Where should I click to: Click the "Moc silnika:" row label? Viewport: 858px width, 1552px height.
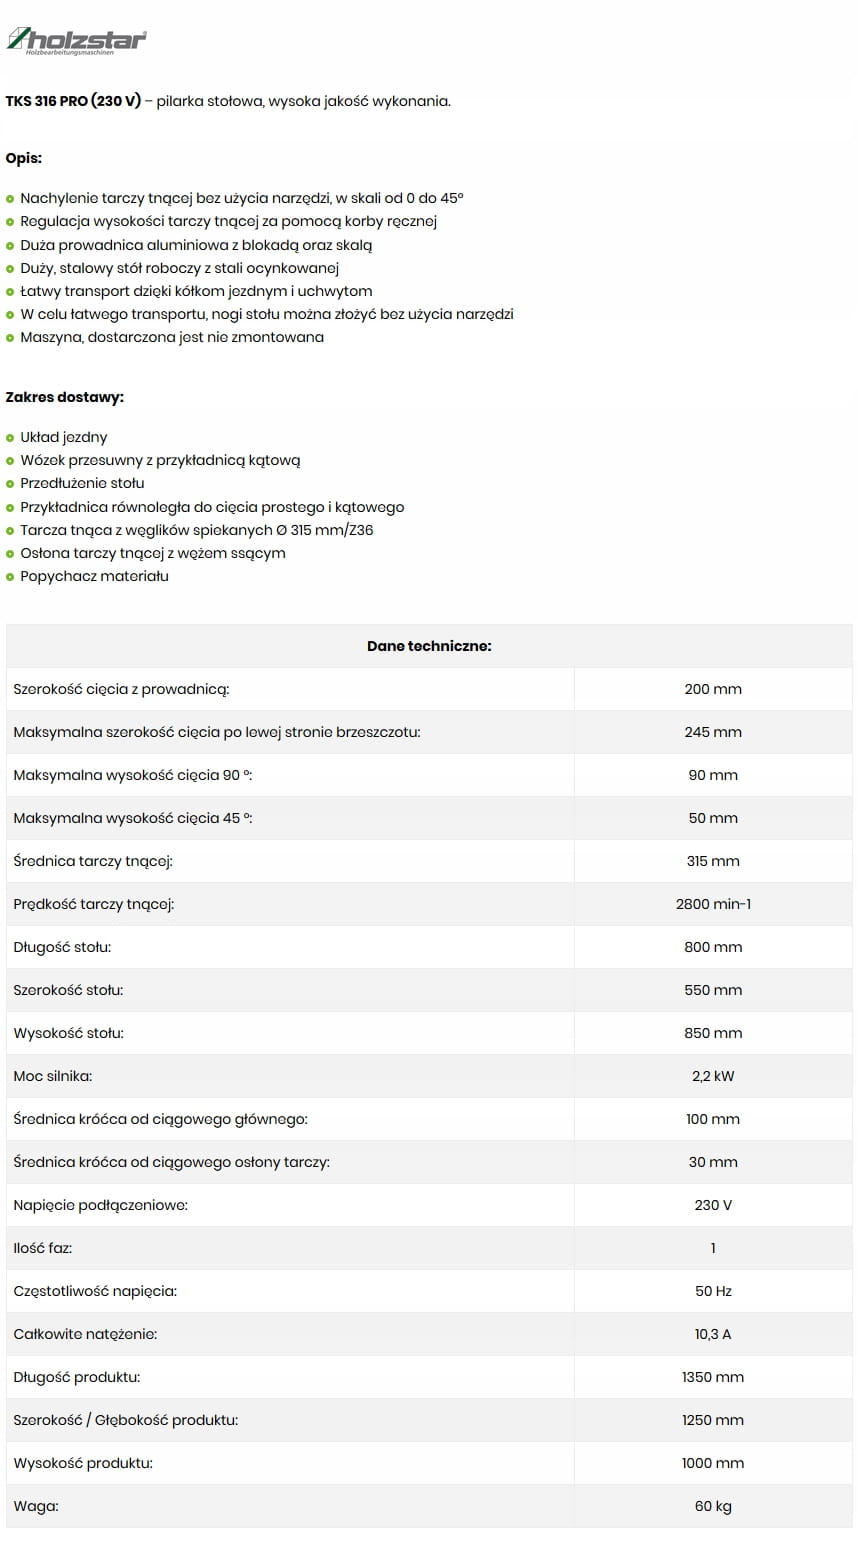pos(53,1076)
